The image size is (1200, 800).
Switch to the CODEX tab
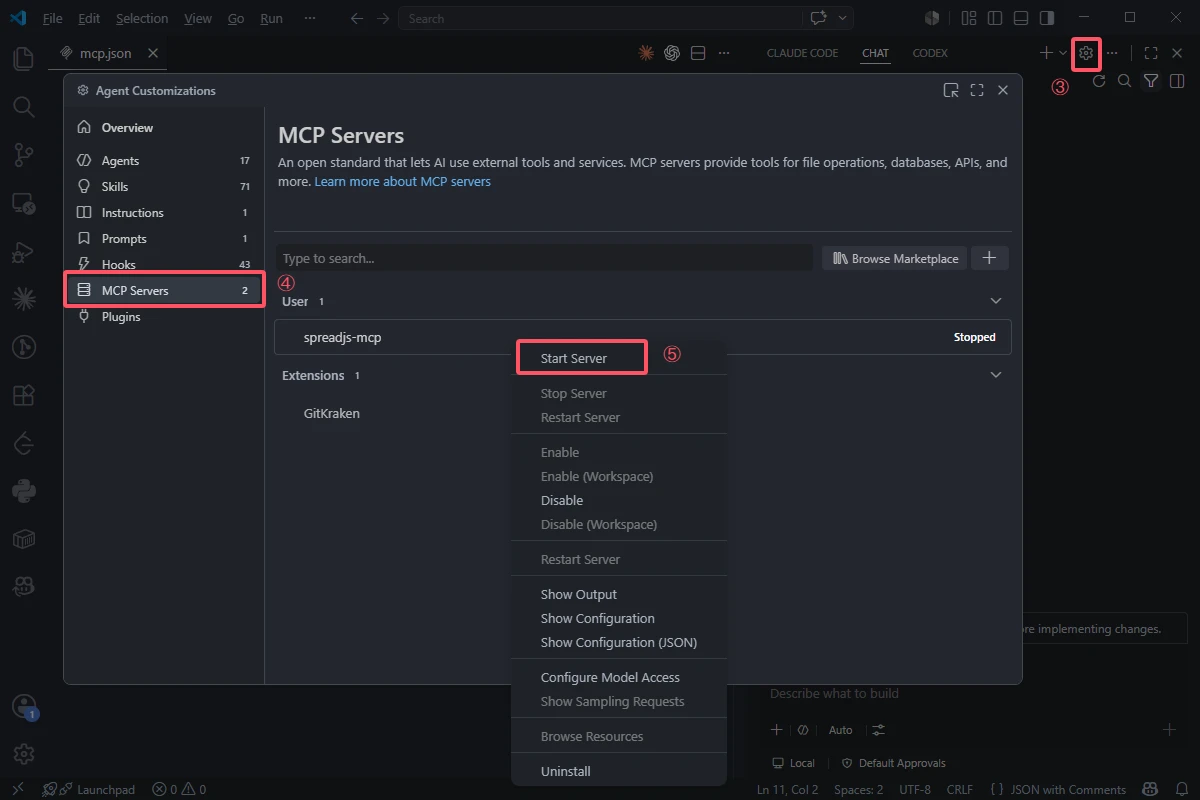coord(930,53)
